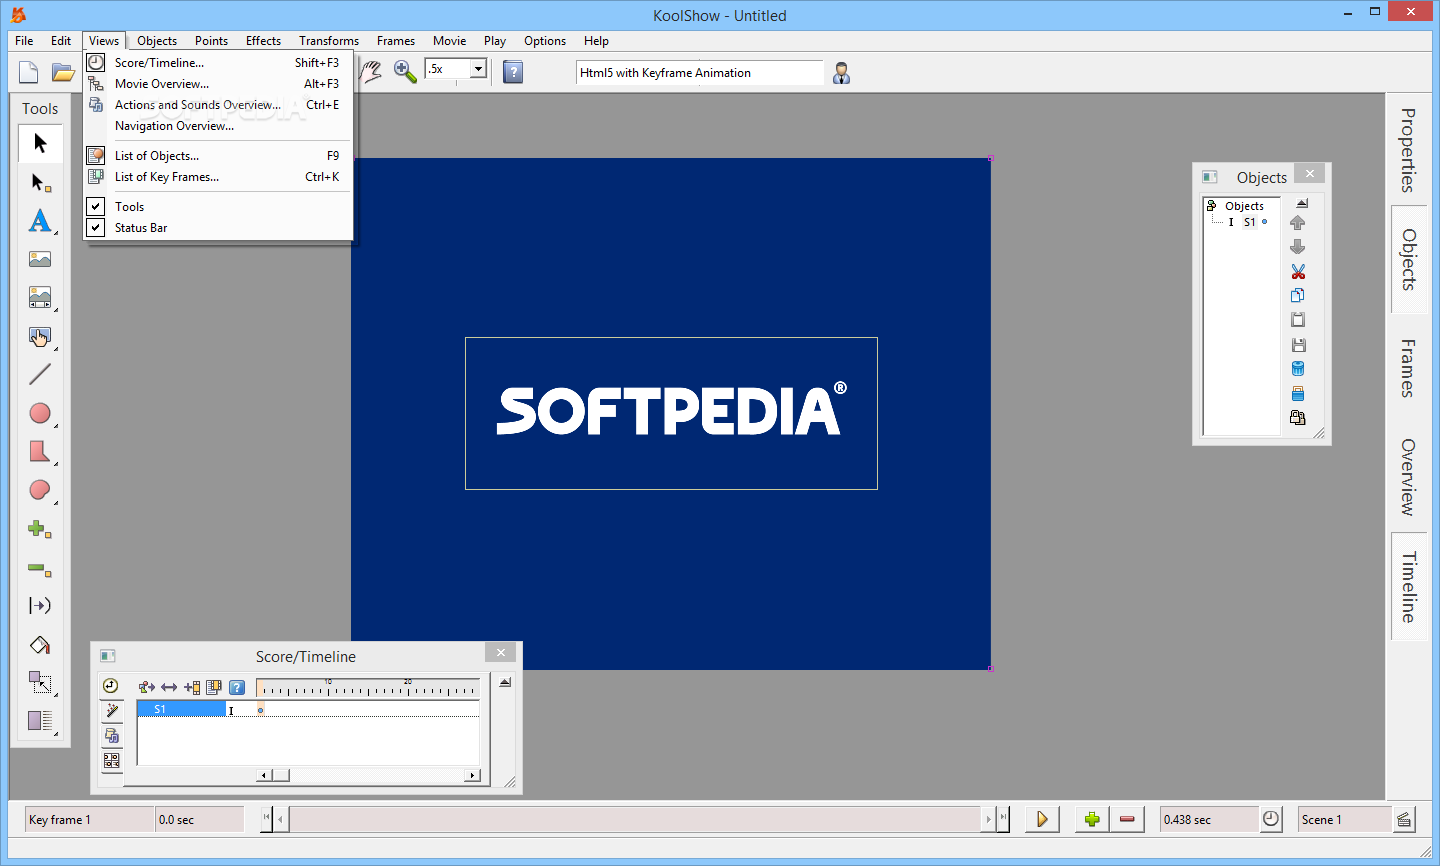Select the slideshow image tool
Viewport: 1440px width, 866px height.
[x=40, y=297]
